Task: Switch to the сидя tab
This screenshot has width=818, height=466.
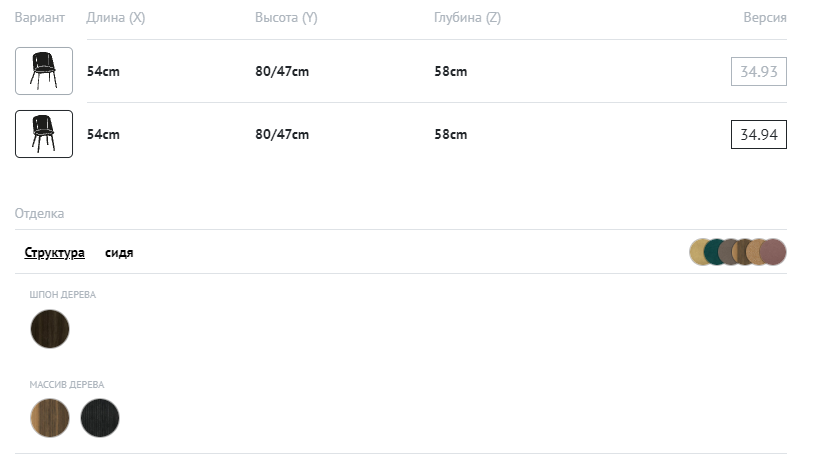Action: point(119,253)
